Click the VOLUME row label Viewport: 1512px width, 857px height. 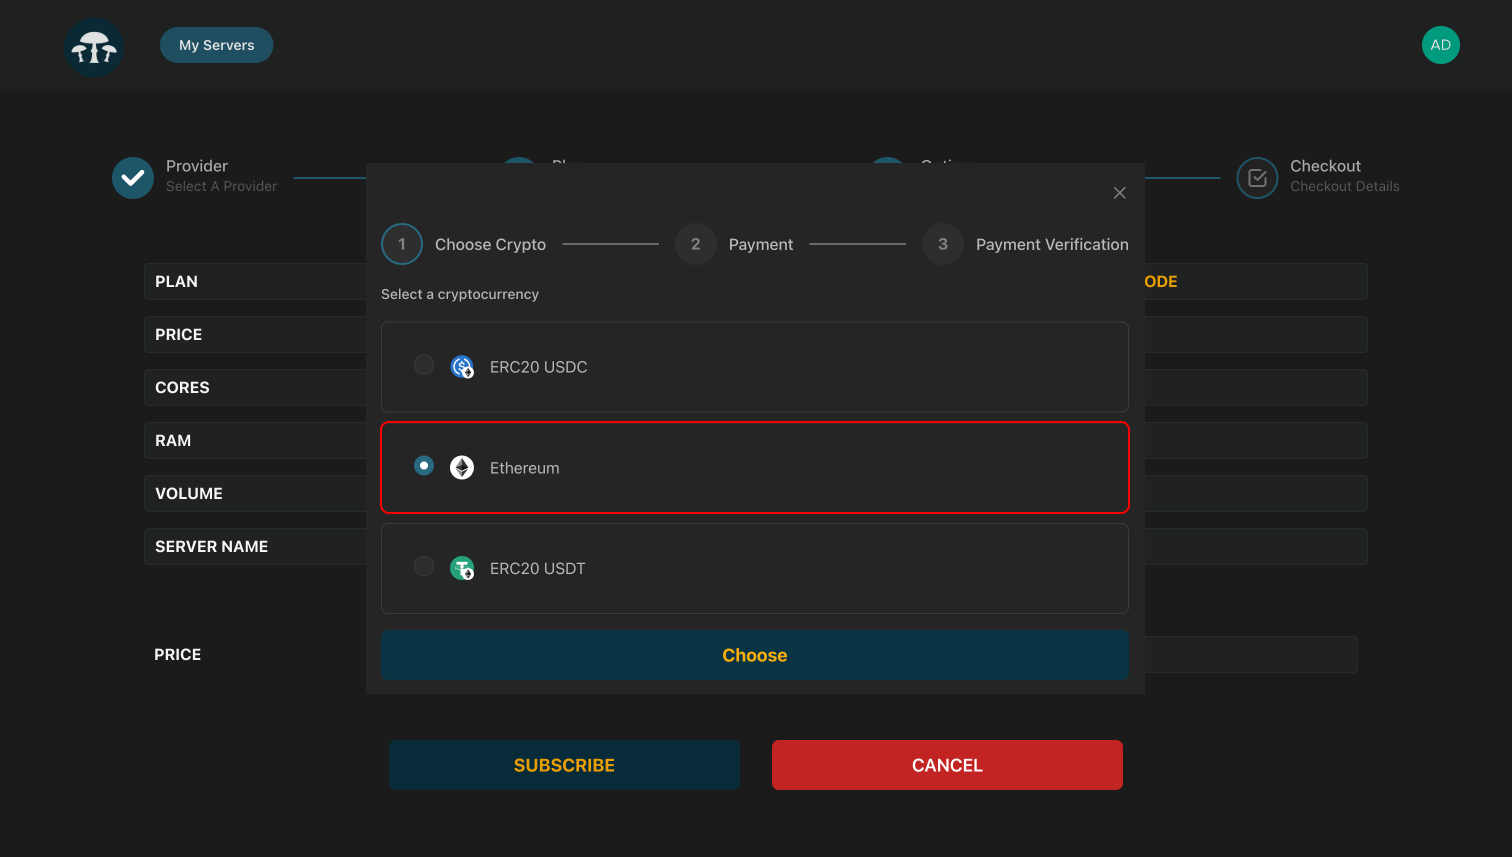tap(189, 494)
